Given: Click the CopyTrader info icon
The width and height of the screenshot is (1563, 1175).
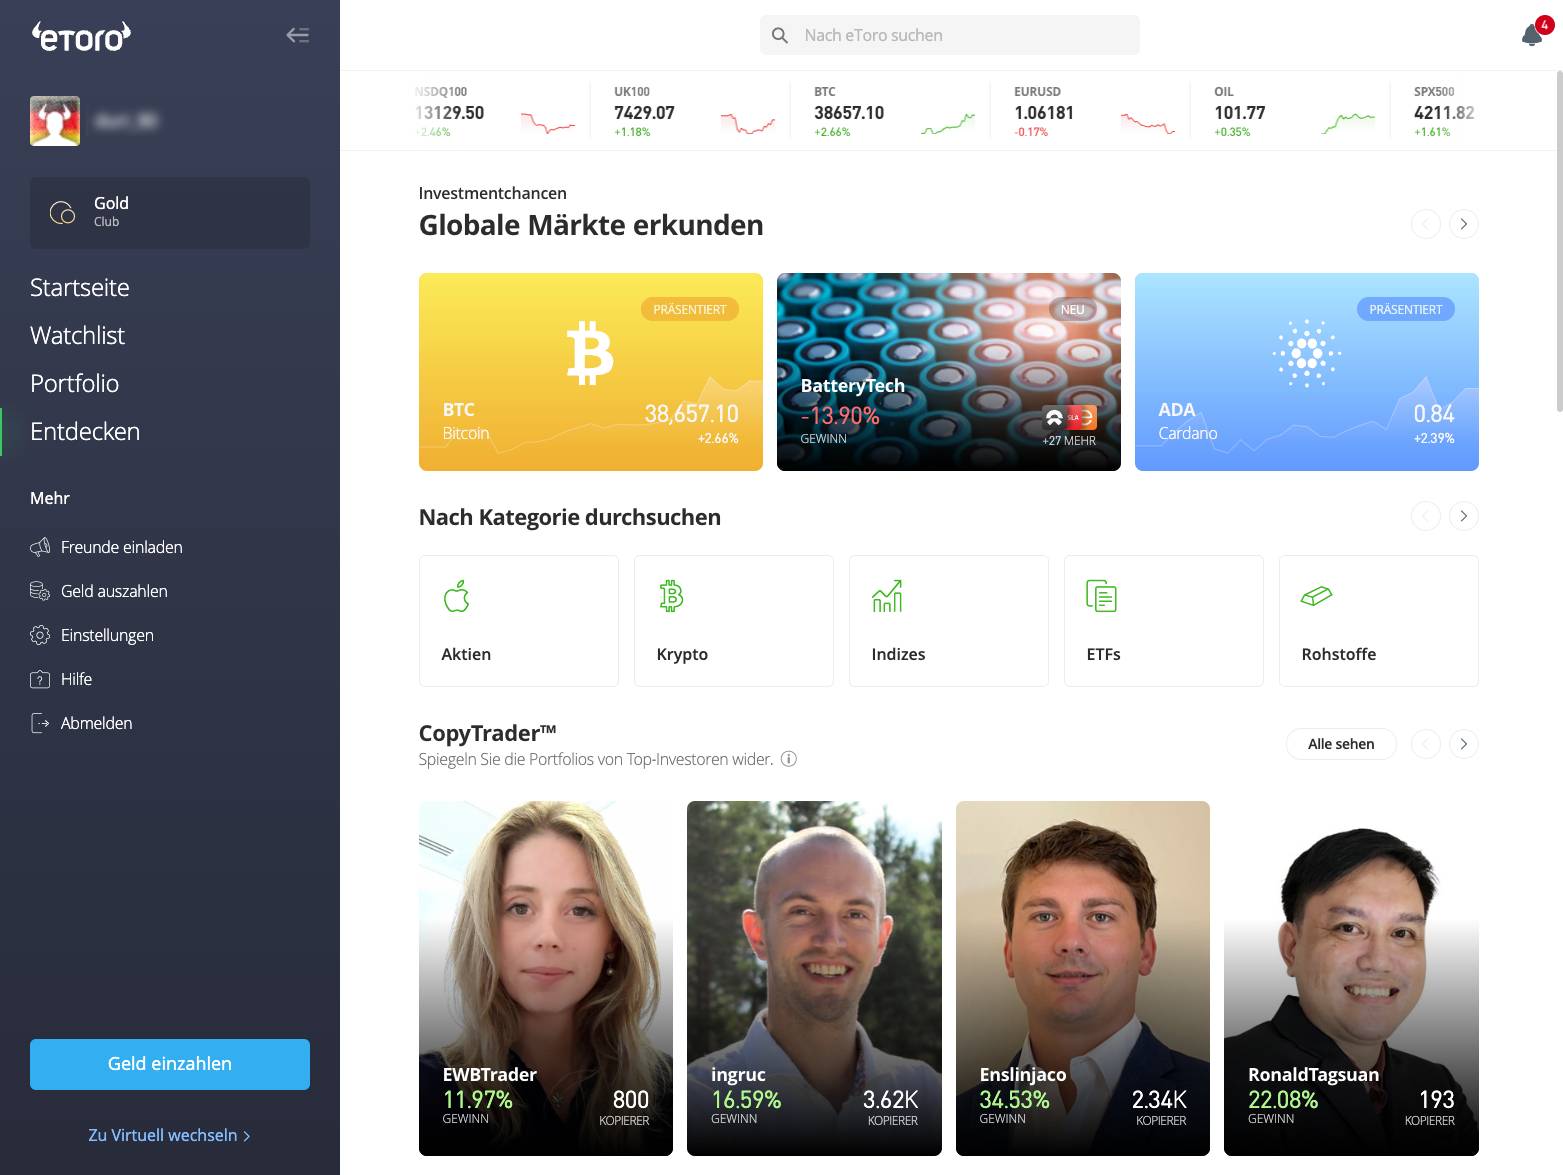Looking at the screenshot, I should [788, 759].
